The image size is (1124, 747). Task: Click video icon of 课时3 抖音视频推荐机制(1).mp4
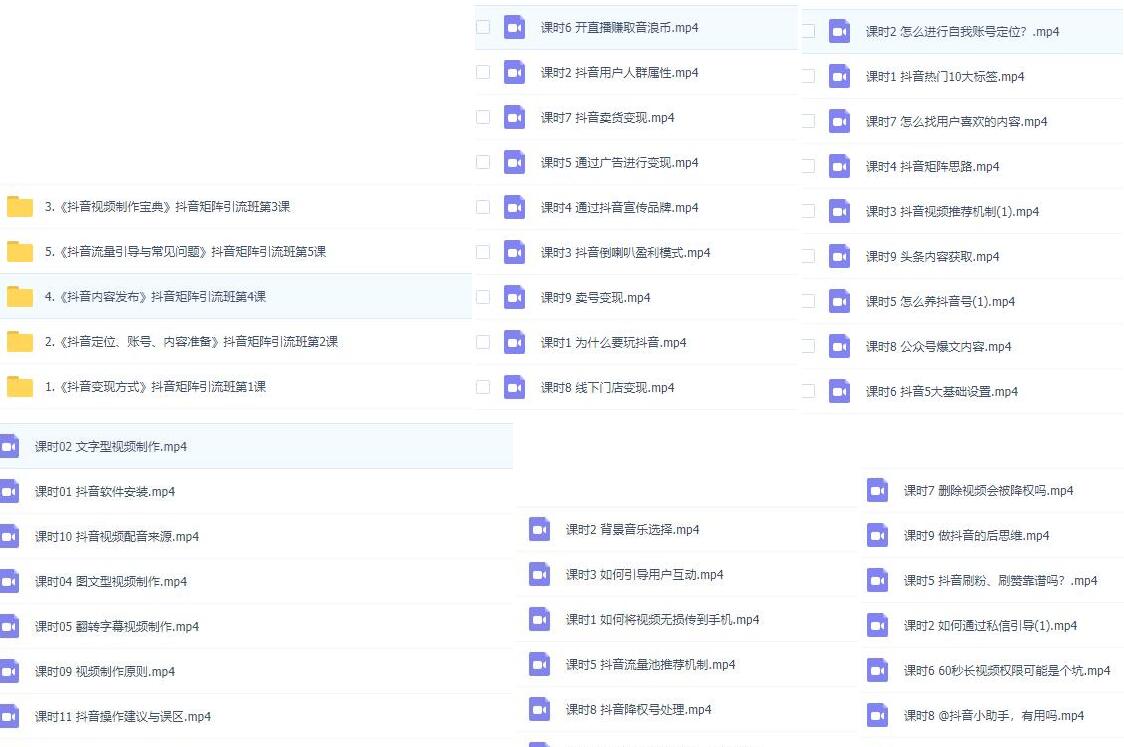(839, 211)
